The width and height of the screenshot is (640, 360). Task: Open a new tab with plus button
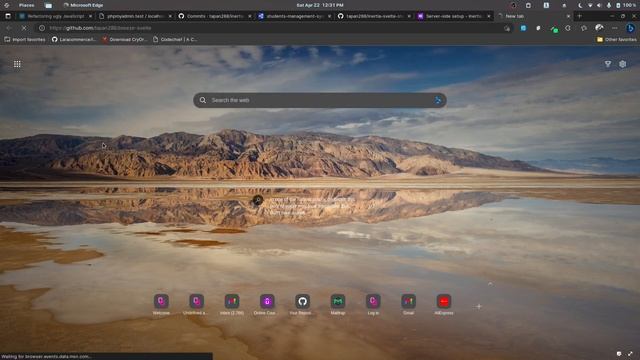(580, 16)
